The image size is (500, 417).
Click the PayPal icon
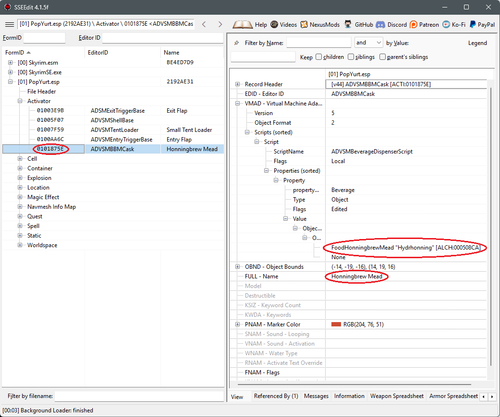pyautogui.click(x=473, y=24)
